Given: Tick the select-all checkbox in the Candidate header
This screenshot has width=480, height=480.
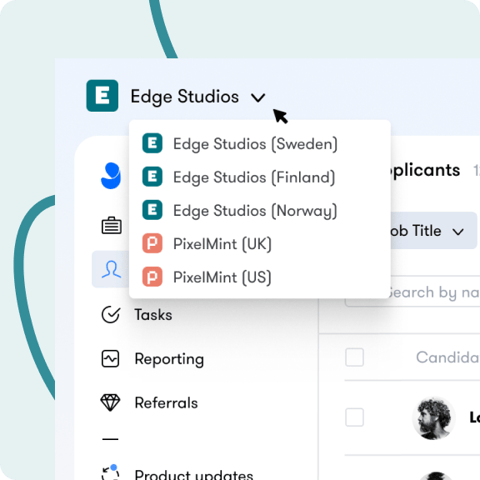Looking at the screenshot, I should [x=354, y=357].
